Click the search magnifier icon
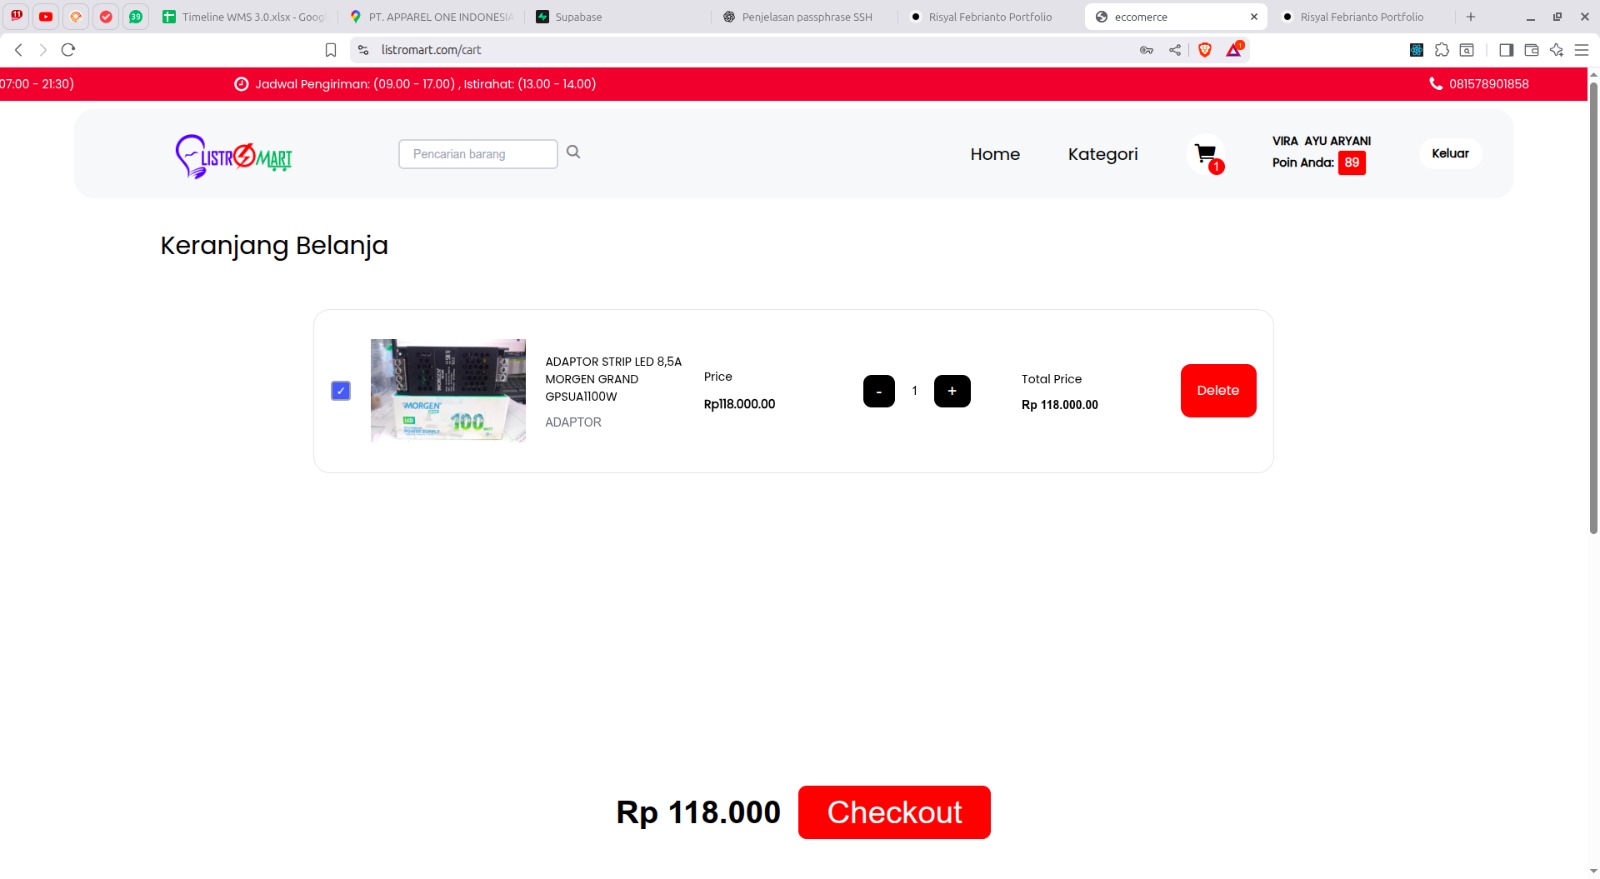1600x879 pixels. click(573, 152)
